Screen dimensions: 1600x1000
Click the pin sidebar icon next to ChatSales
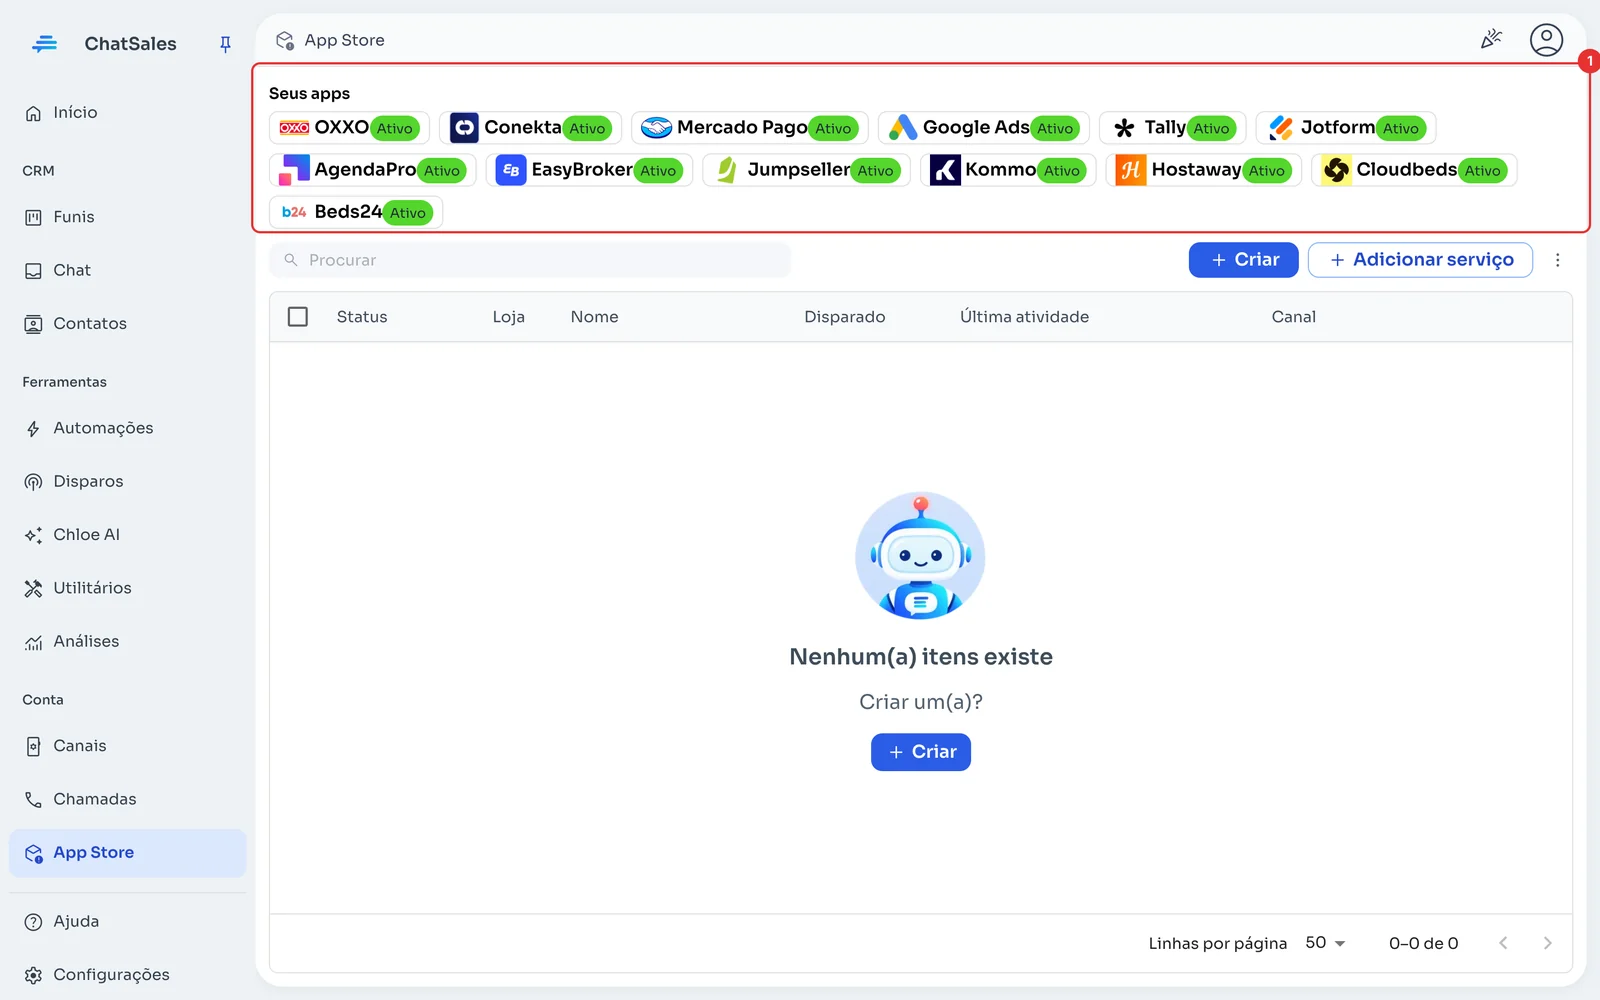pyautogui.click(x=225, y=44)
